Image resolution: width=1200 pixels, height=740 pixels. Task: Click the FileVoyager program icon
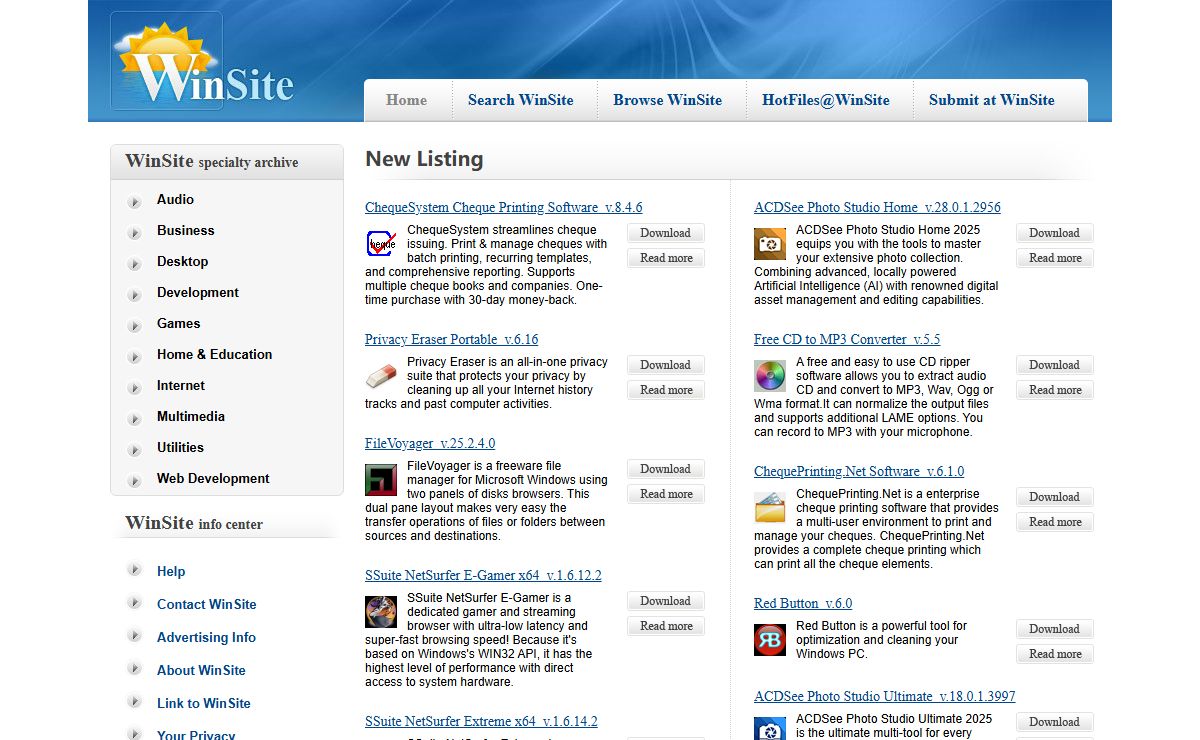point(381,479)
